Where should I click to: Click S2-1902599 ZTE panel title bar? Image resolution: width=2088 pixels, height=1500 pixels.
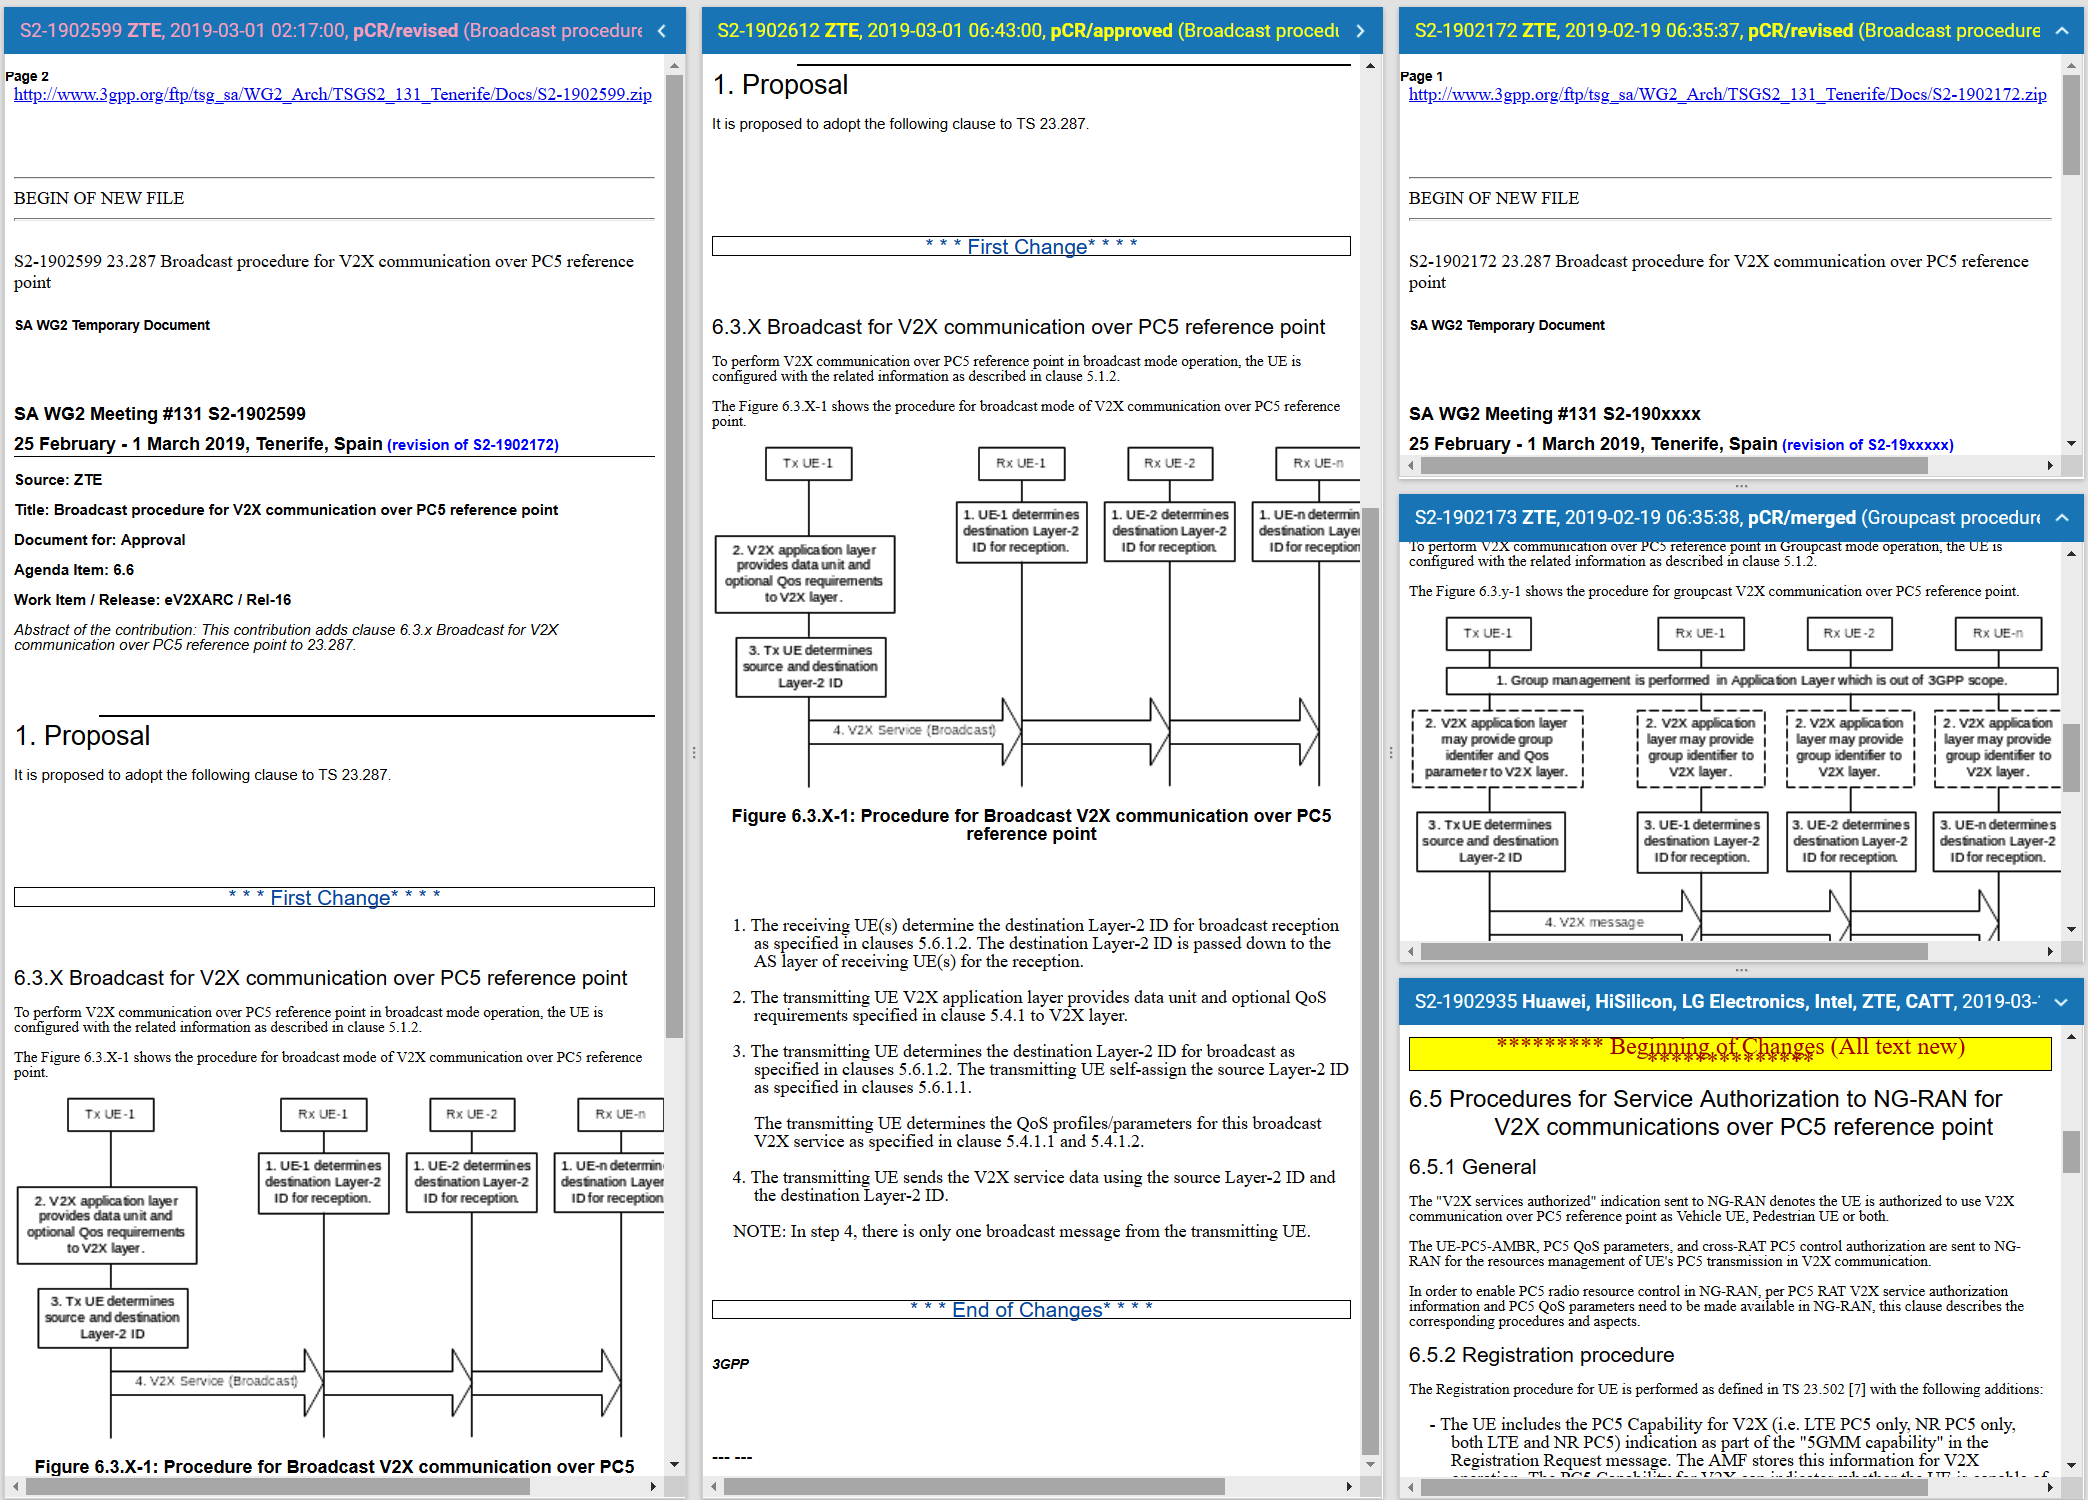click(x=345, y=31)
